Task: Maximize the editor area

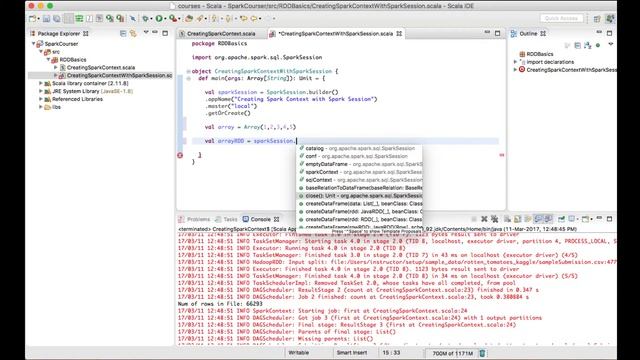Action: 498,33
